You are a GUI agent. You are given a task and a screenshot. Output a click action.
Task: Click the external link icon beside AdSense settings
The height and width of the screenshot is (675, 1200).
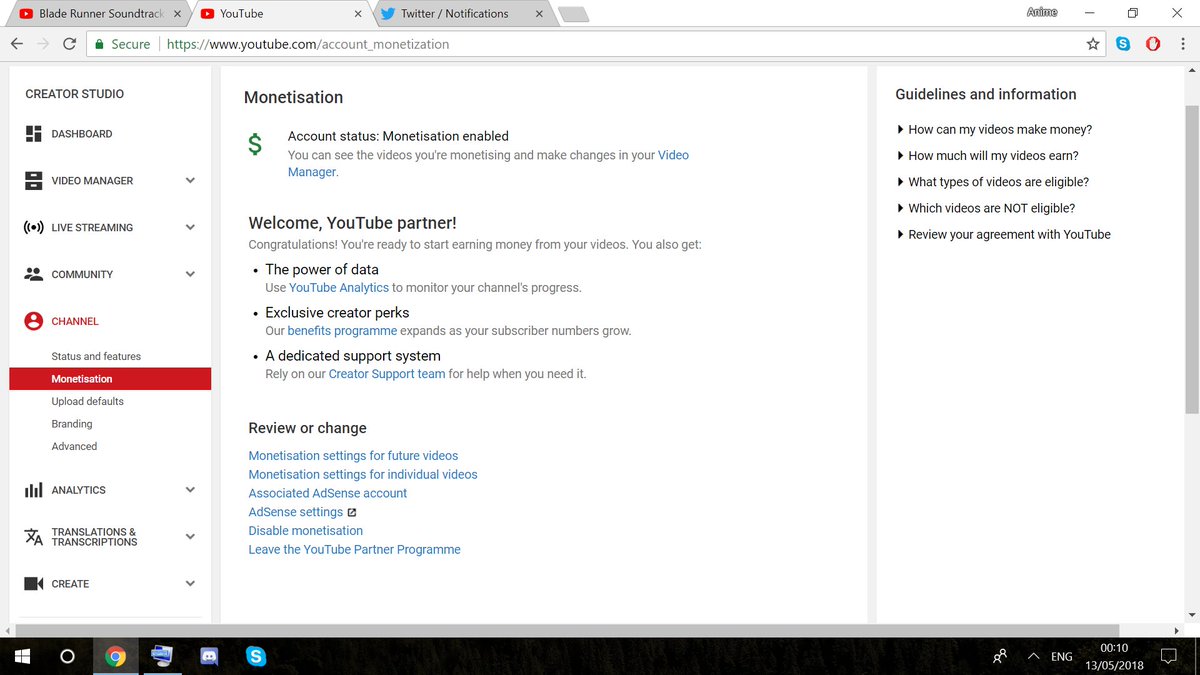[352, 512]
